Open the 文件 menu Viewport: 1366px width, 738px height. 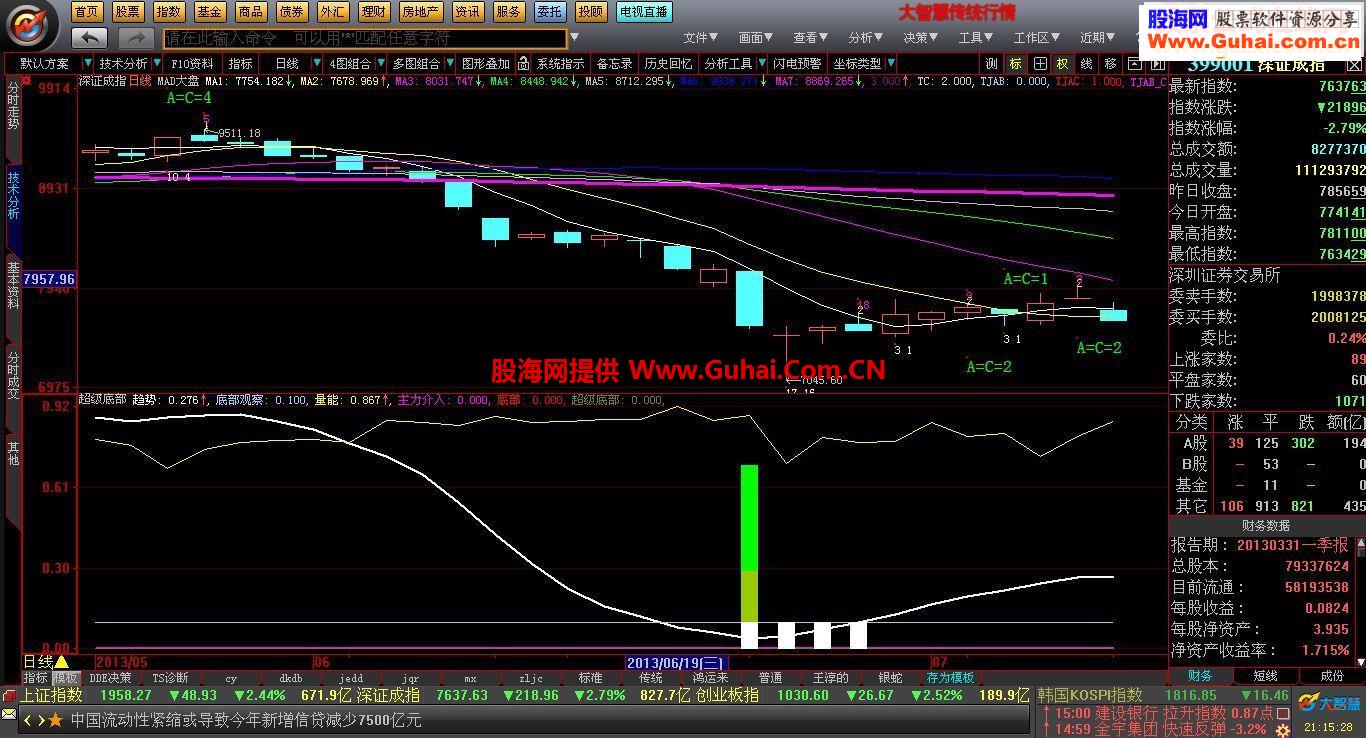(x=700, y=38)
